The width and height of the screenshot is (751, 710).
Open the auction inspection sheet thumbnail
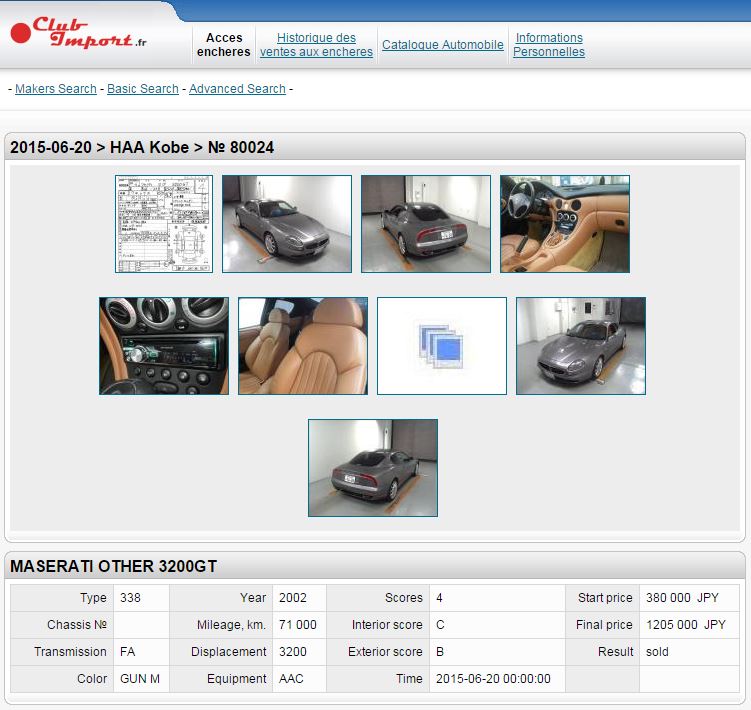click(164, 224)
